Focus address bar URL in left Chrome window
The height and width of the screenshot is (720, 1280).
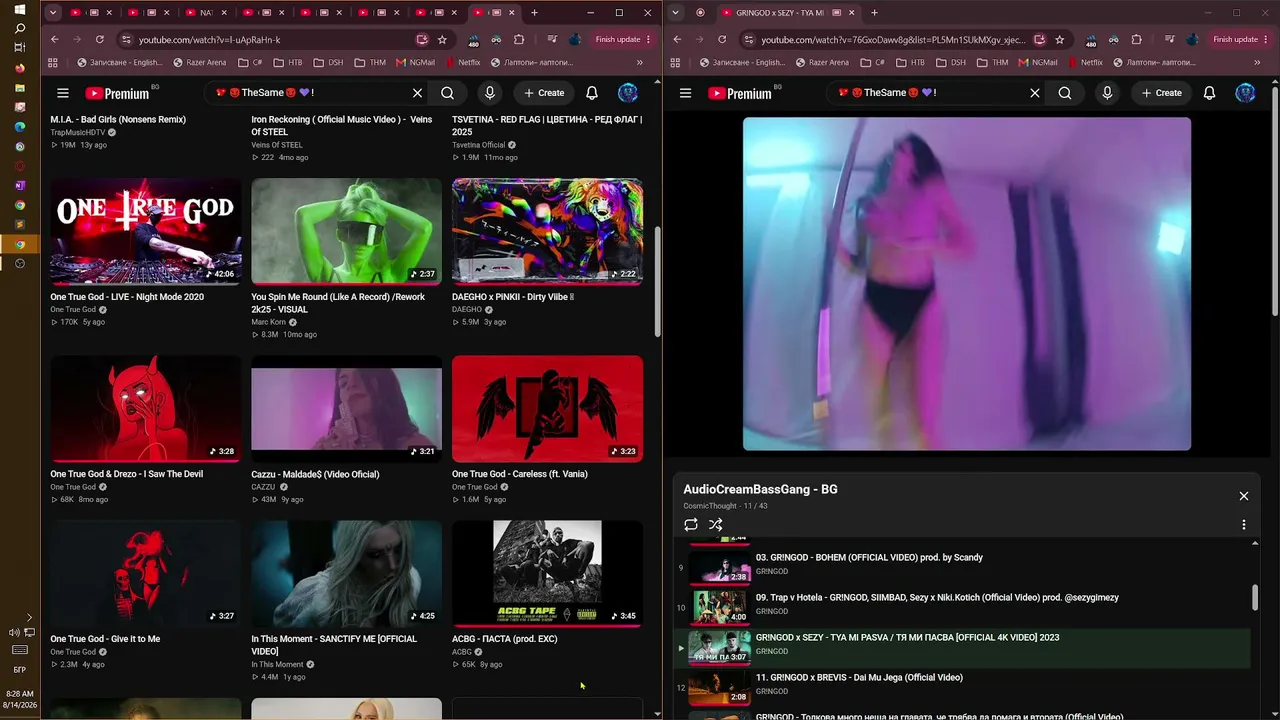209,40
